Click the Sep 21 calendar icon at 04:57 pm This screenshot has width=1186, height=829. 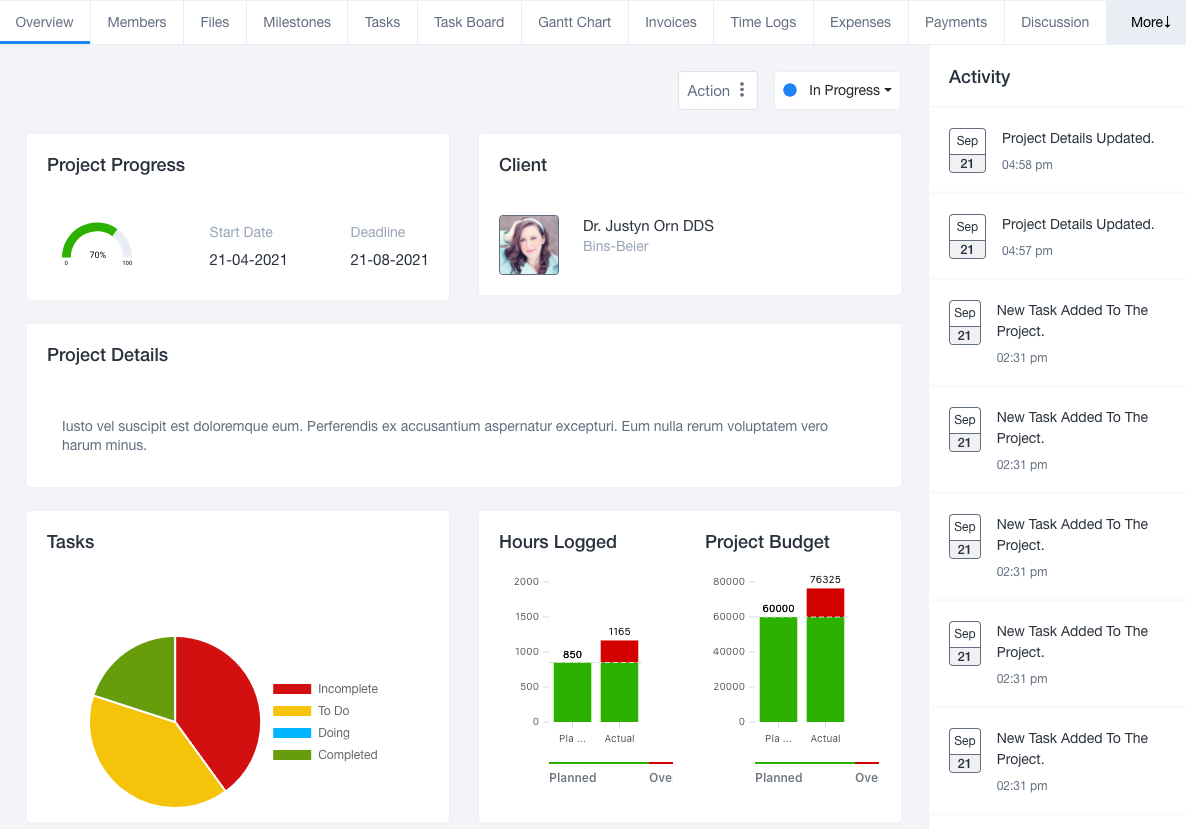coord(967,237)
